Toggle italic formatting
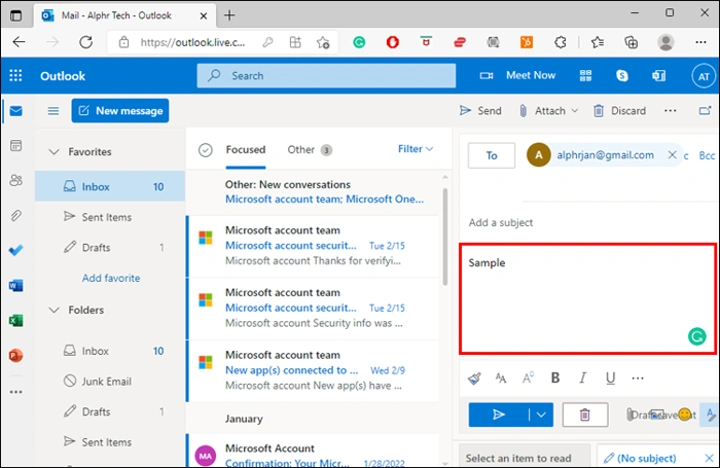This screenshot has width=720, height=468. (x=583, y=378)
